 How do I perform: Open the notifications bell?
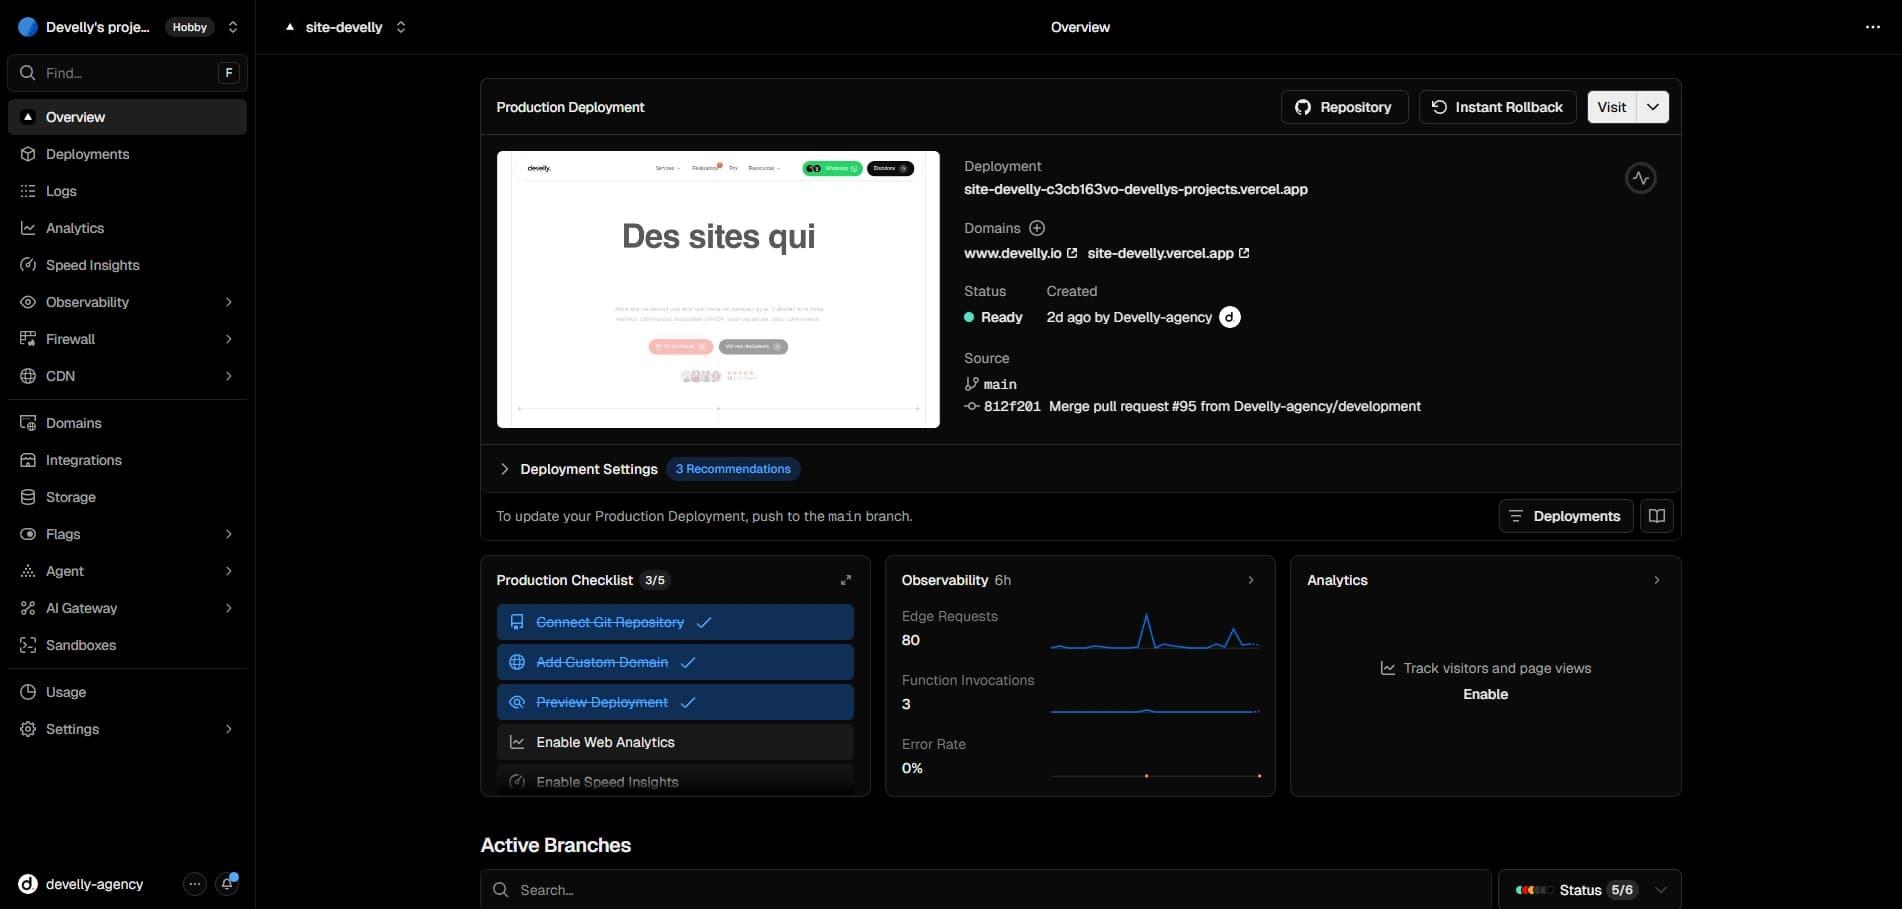tap(228, 884)
